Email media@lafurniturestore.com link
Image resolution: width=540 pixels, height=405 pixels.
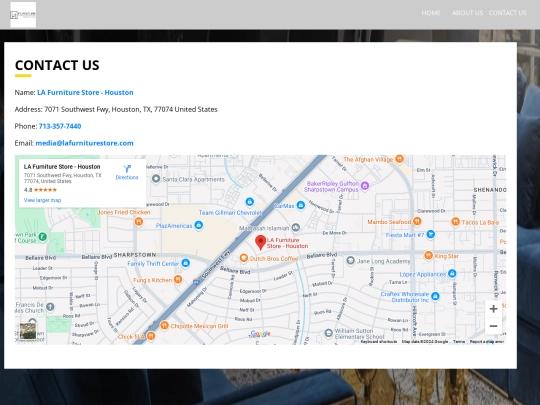[x=84, y=143]
